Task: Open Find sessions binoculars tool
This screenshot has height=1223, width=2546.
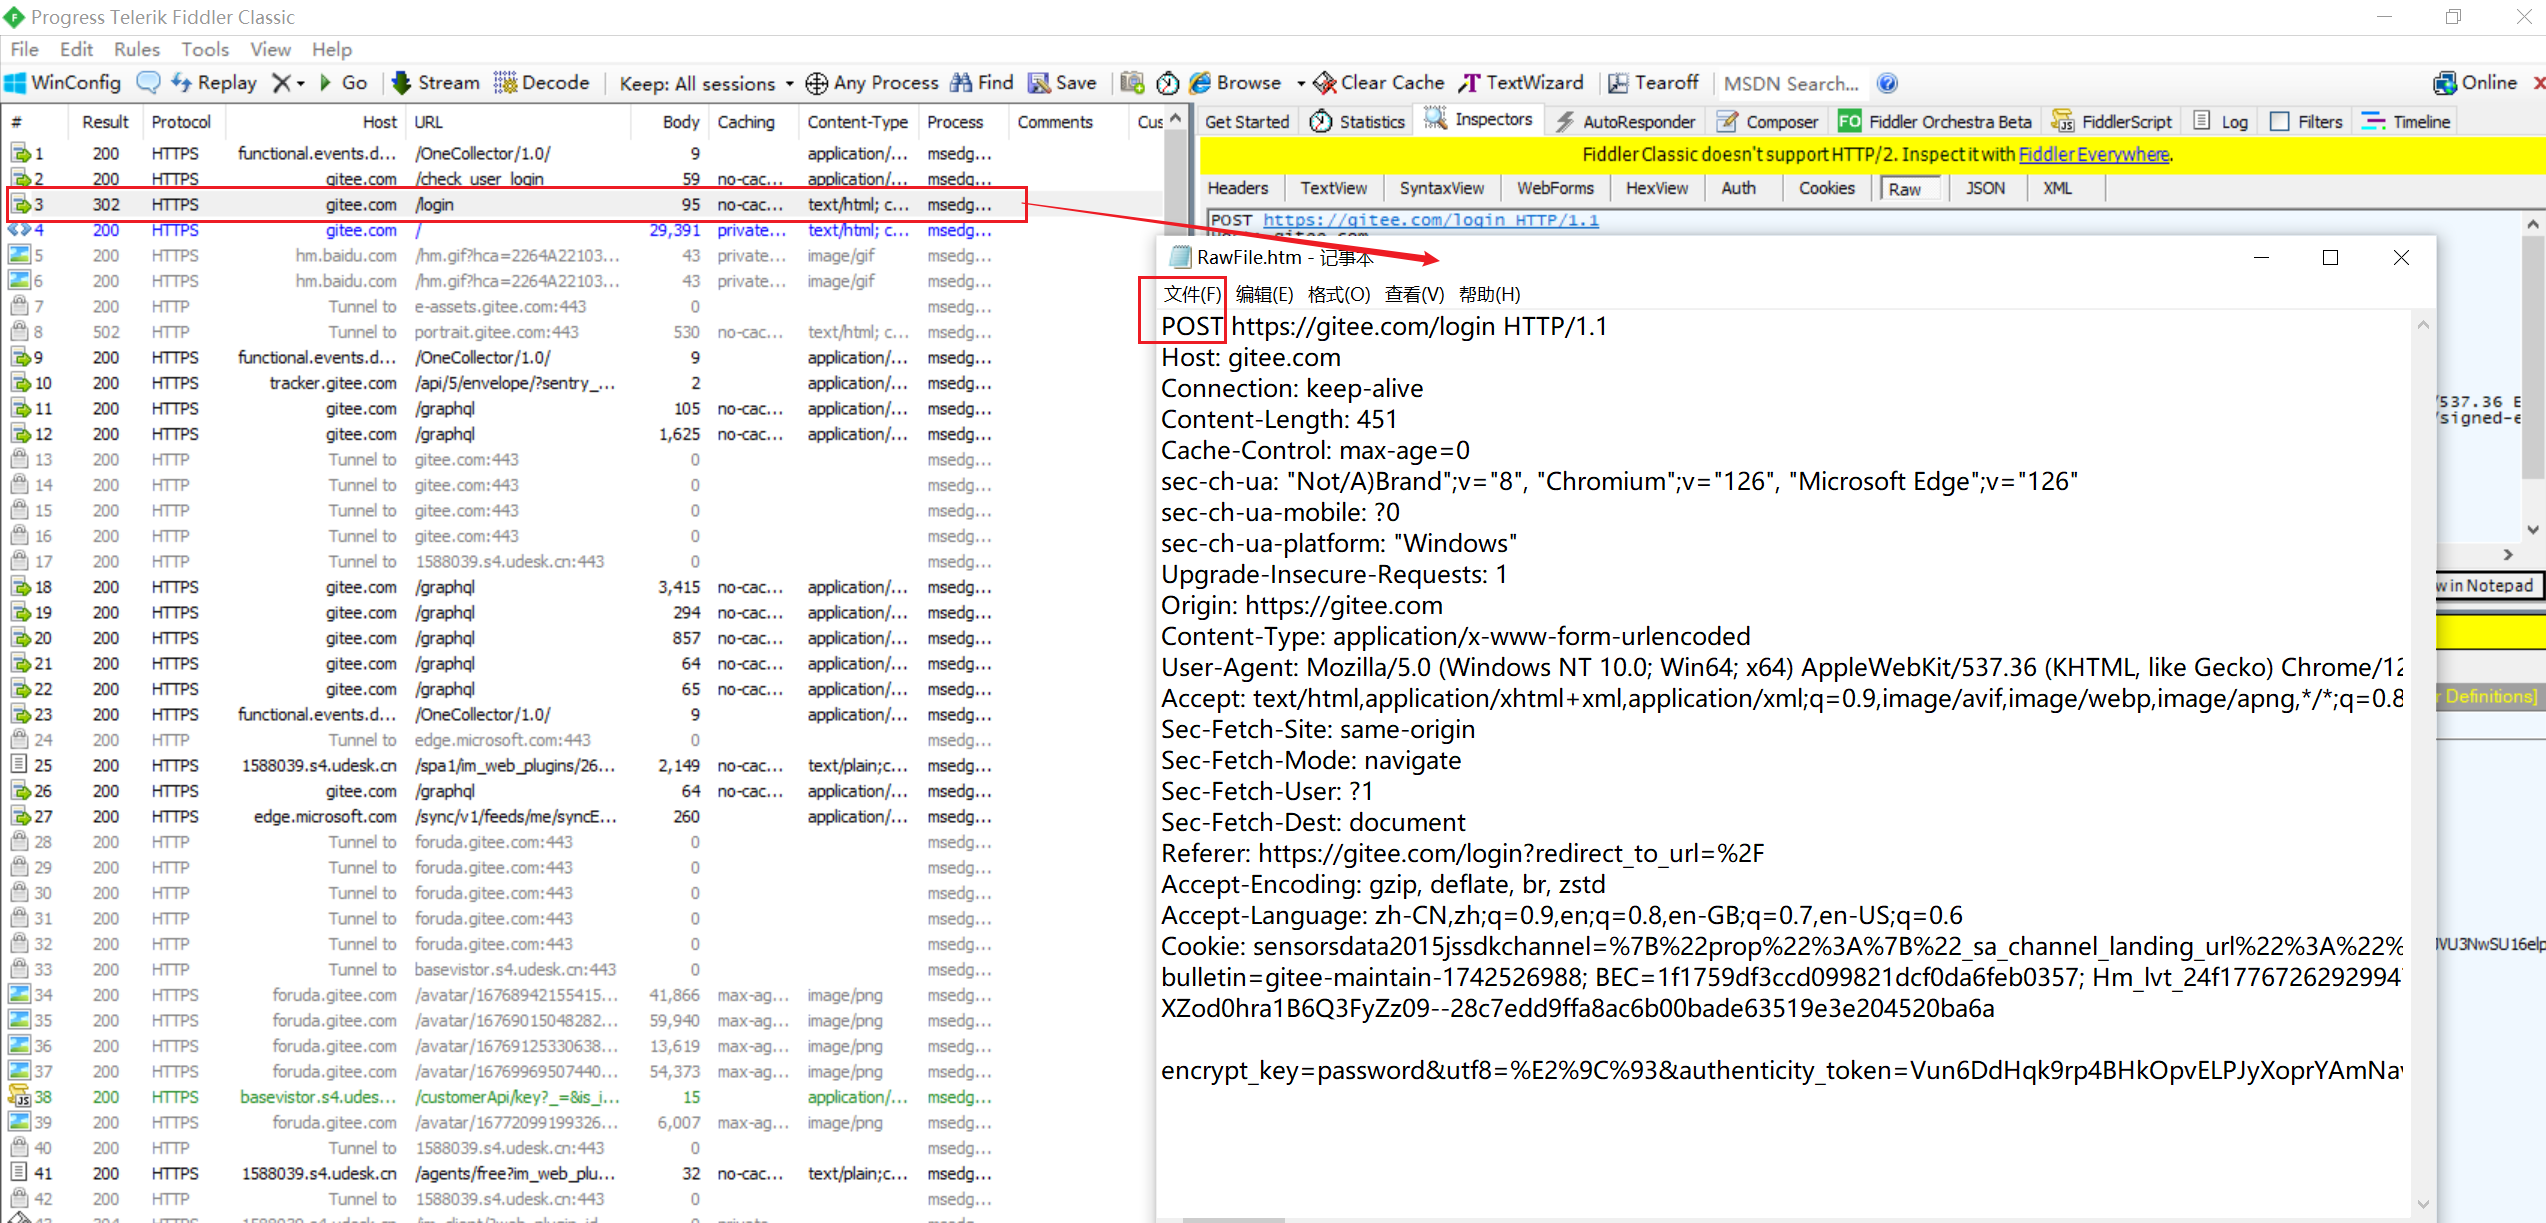Action: pyautogui.click(x=981, y=83)
